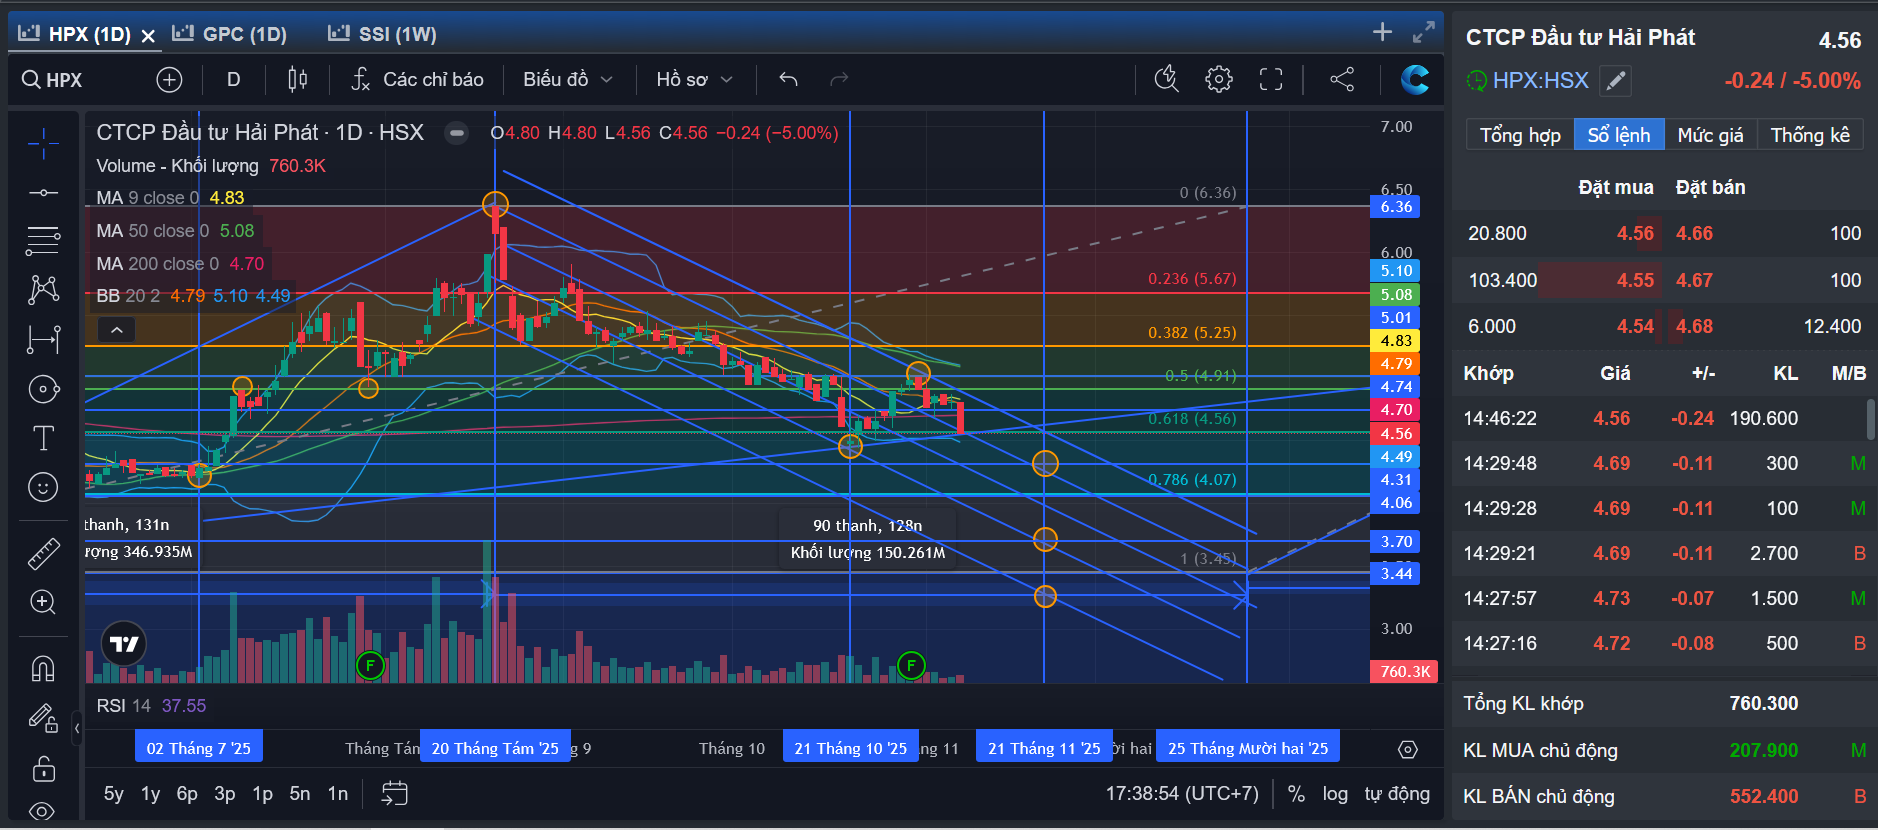Open the Thống kê tab
The image size is (1878, 830).
pyautogui.click(x=1810, y=135)
